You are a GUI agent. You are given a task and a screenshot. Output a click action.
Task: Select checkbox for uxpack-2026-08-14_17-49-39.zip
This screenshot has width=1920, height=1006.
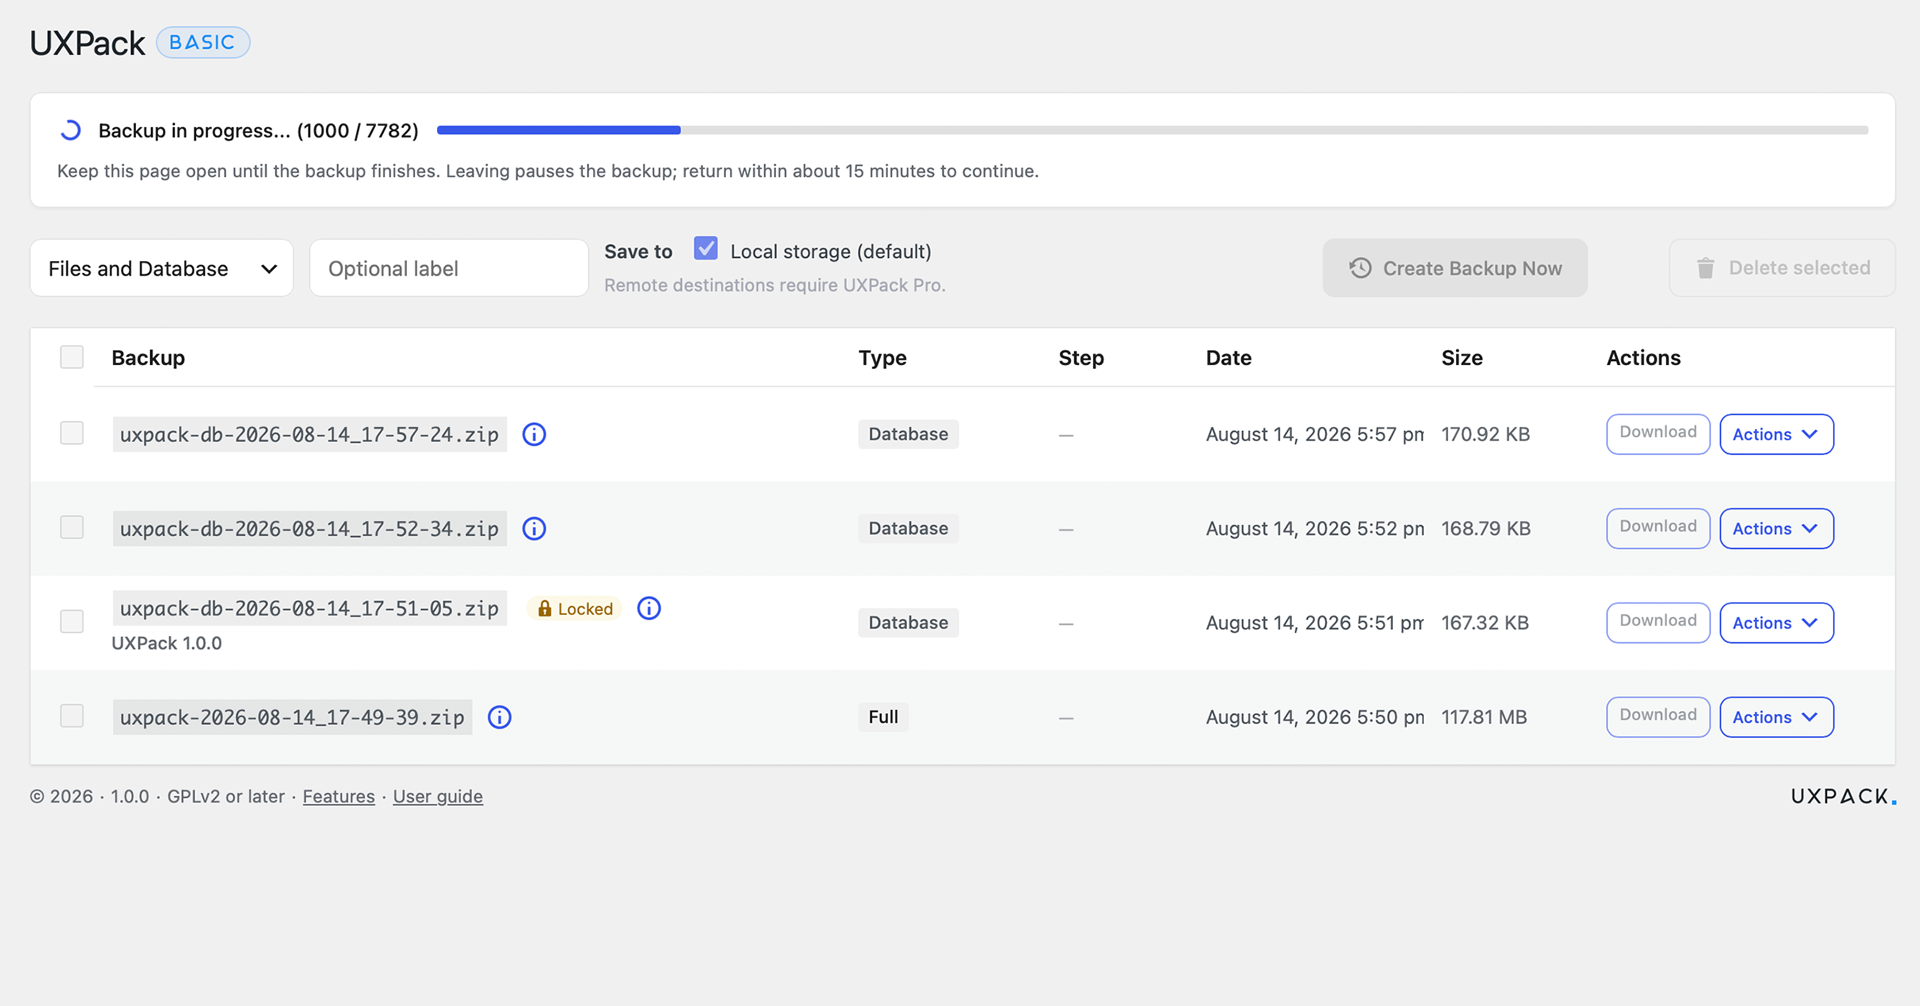pyautogui.click(x=72, y=716)
